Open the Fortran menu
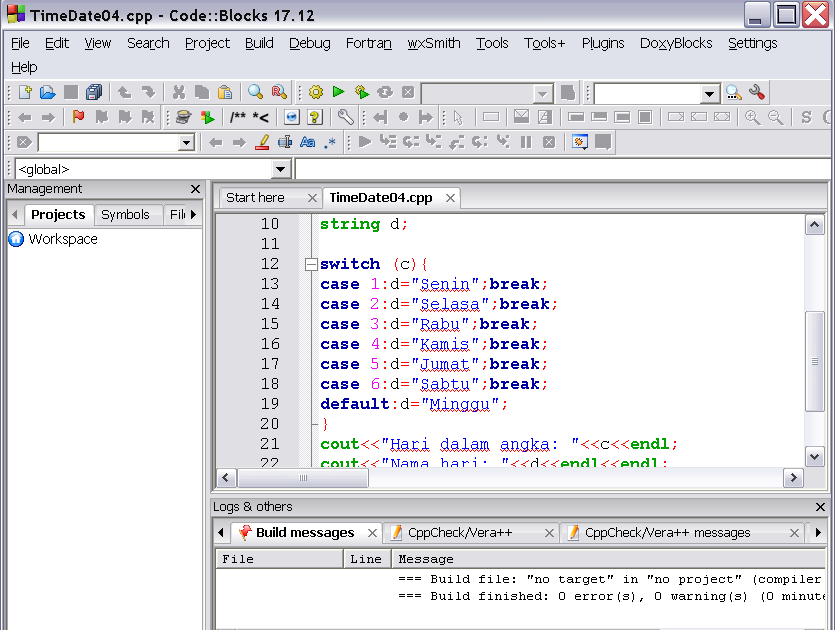This screenshot has height=630, width=835. click(x=369, y=43)
